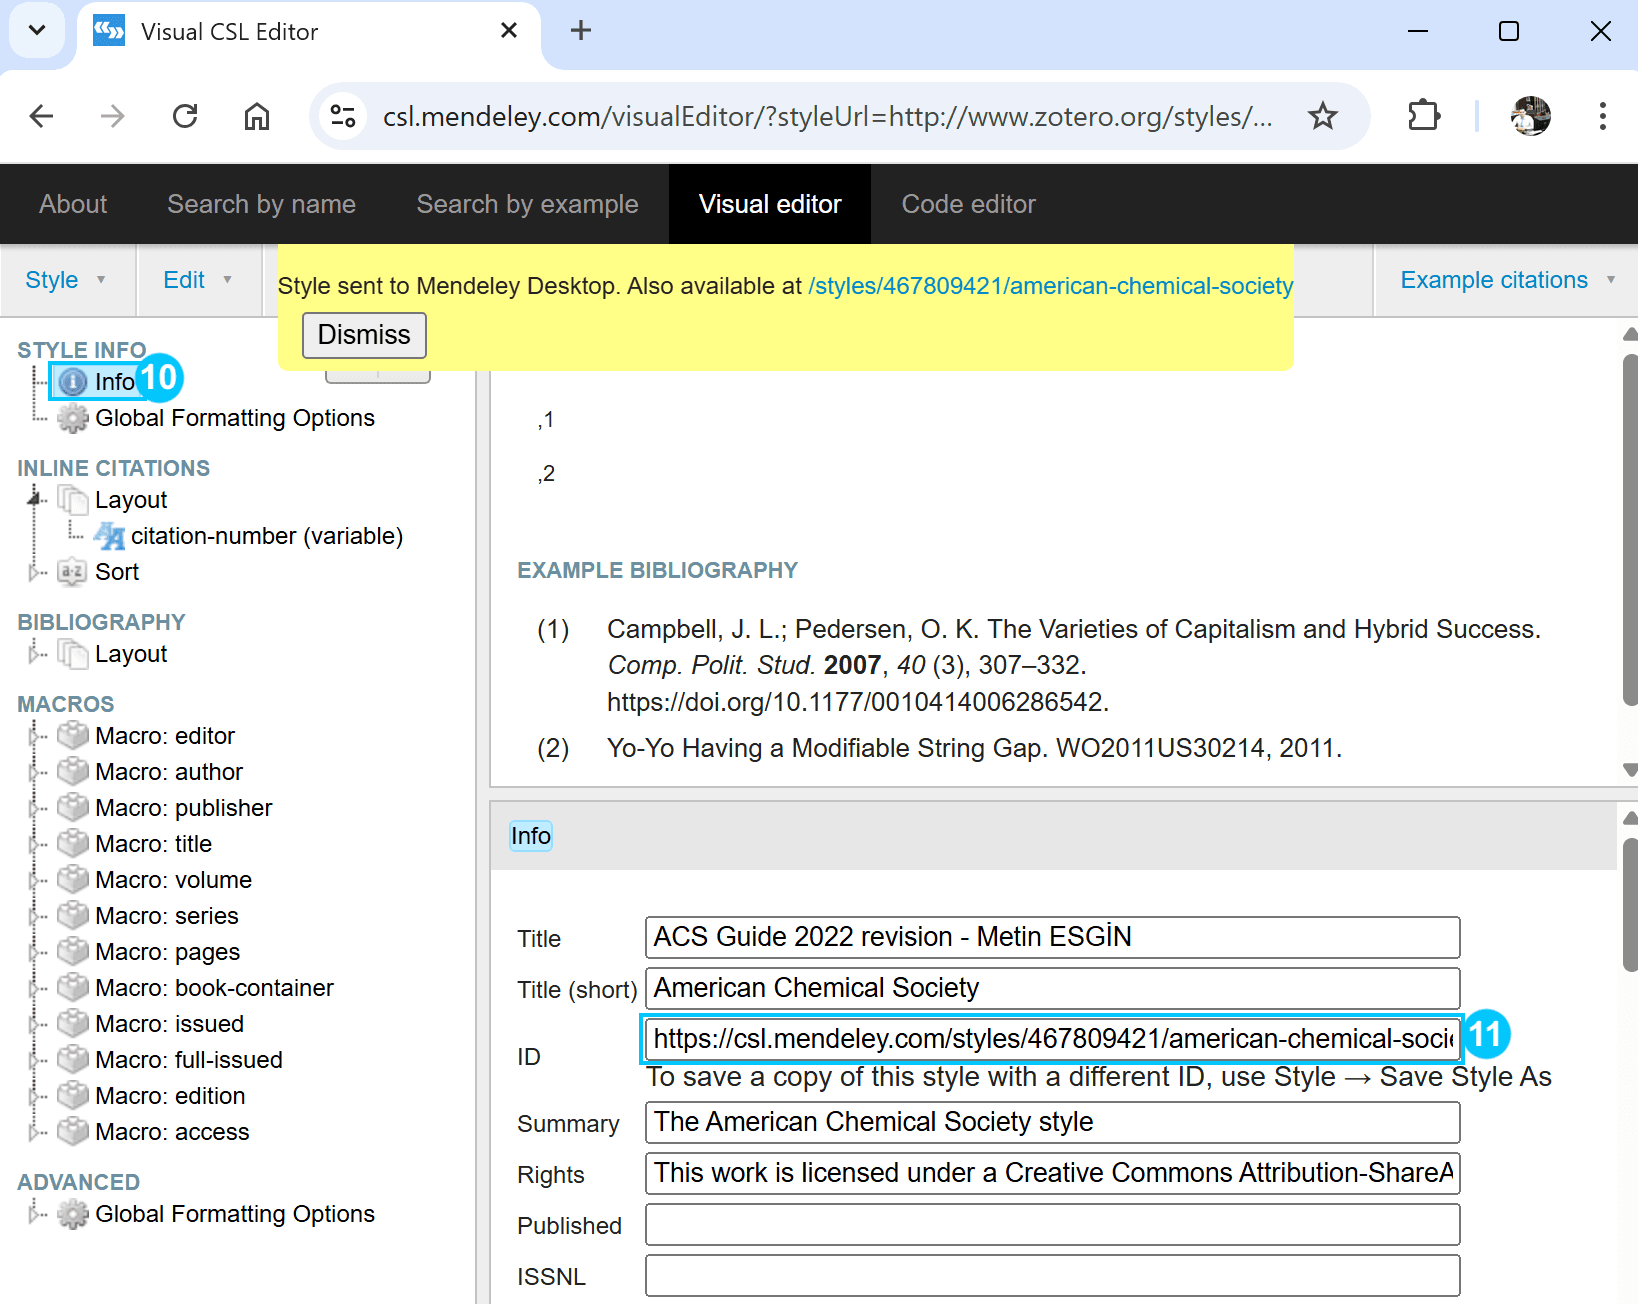
Task: Click the Macro: series cube icon
Action: [x=73, y=916]
